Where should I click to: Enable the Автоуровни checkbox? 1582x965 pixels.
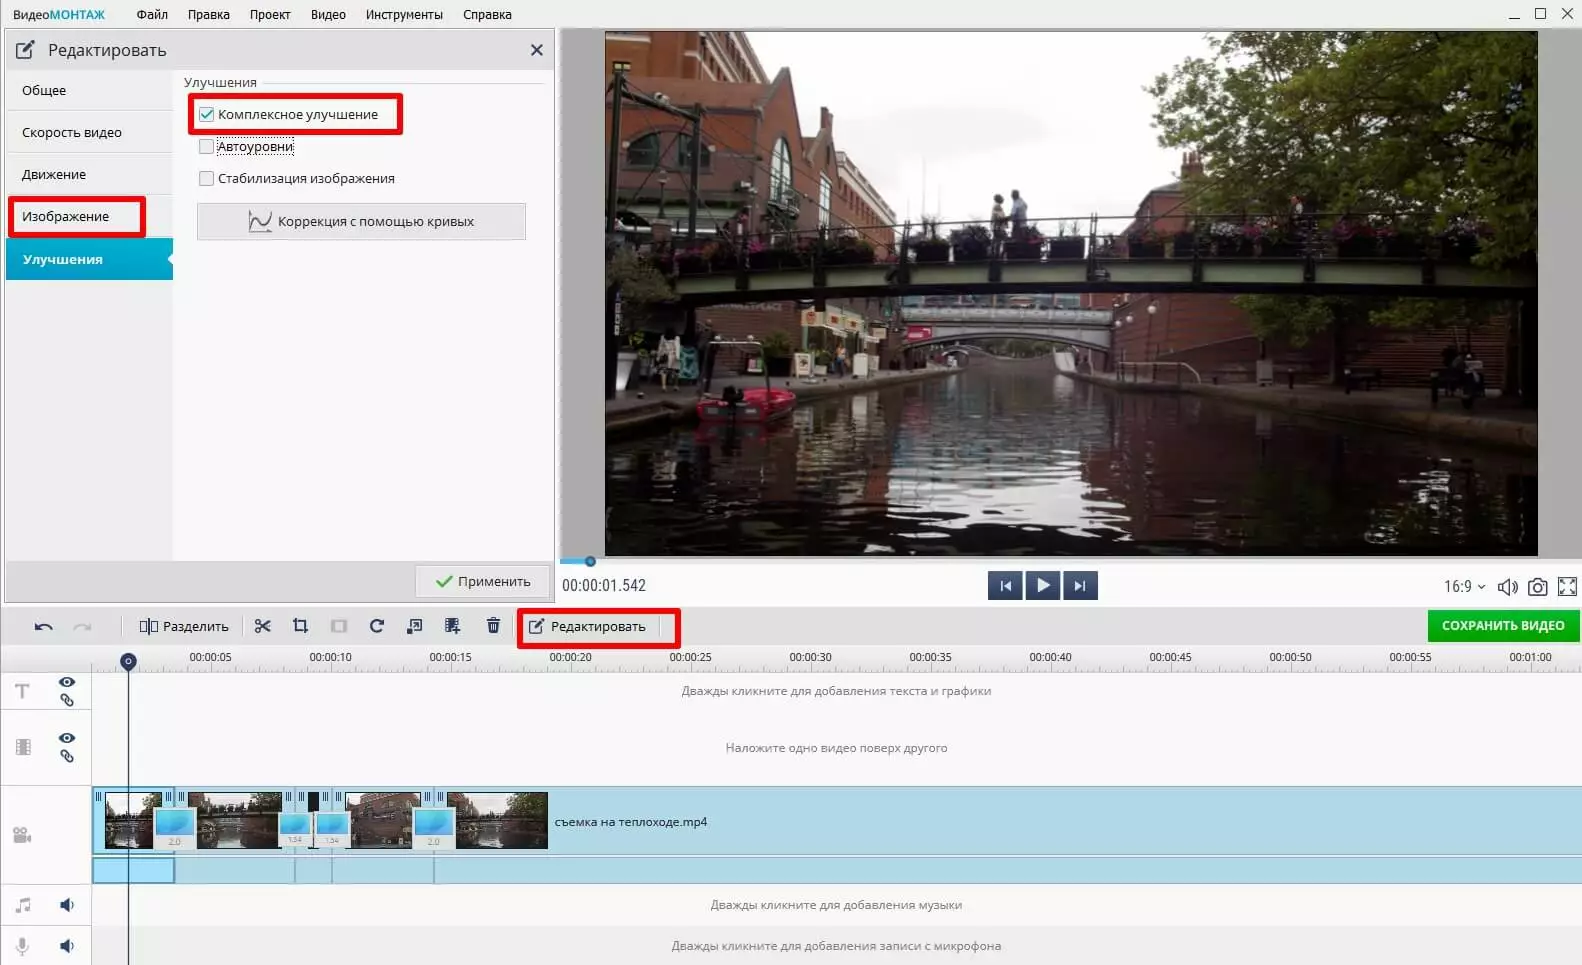click(207, 147)
